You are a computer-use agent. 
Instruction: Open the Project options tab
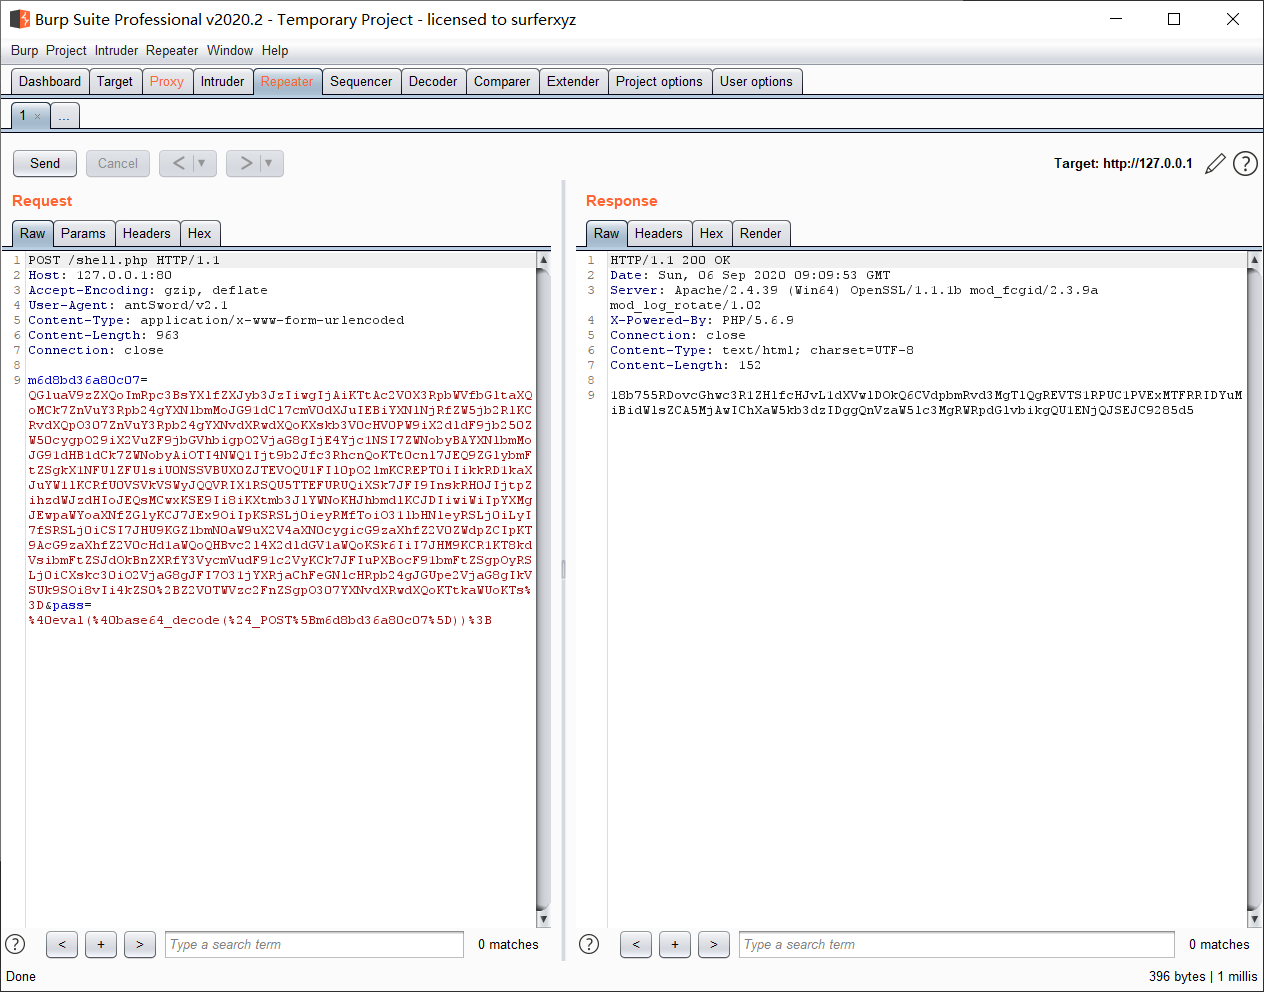659,82
